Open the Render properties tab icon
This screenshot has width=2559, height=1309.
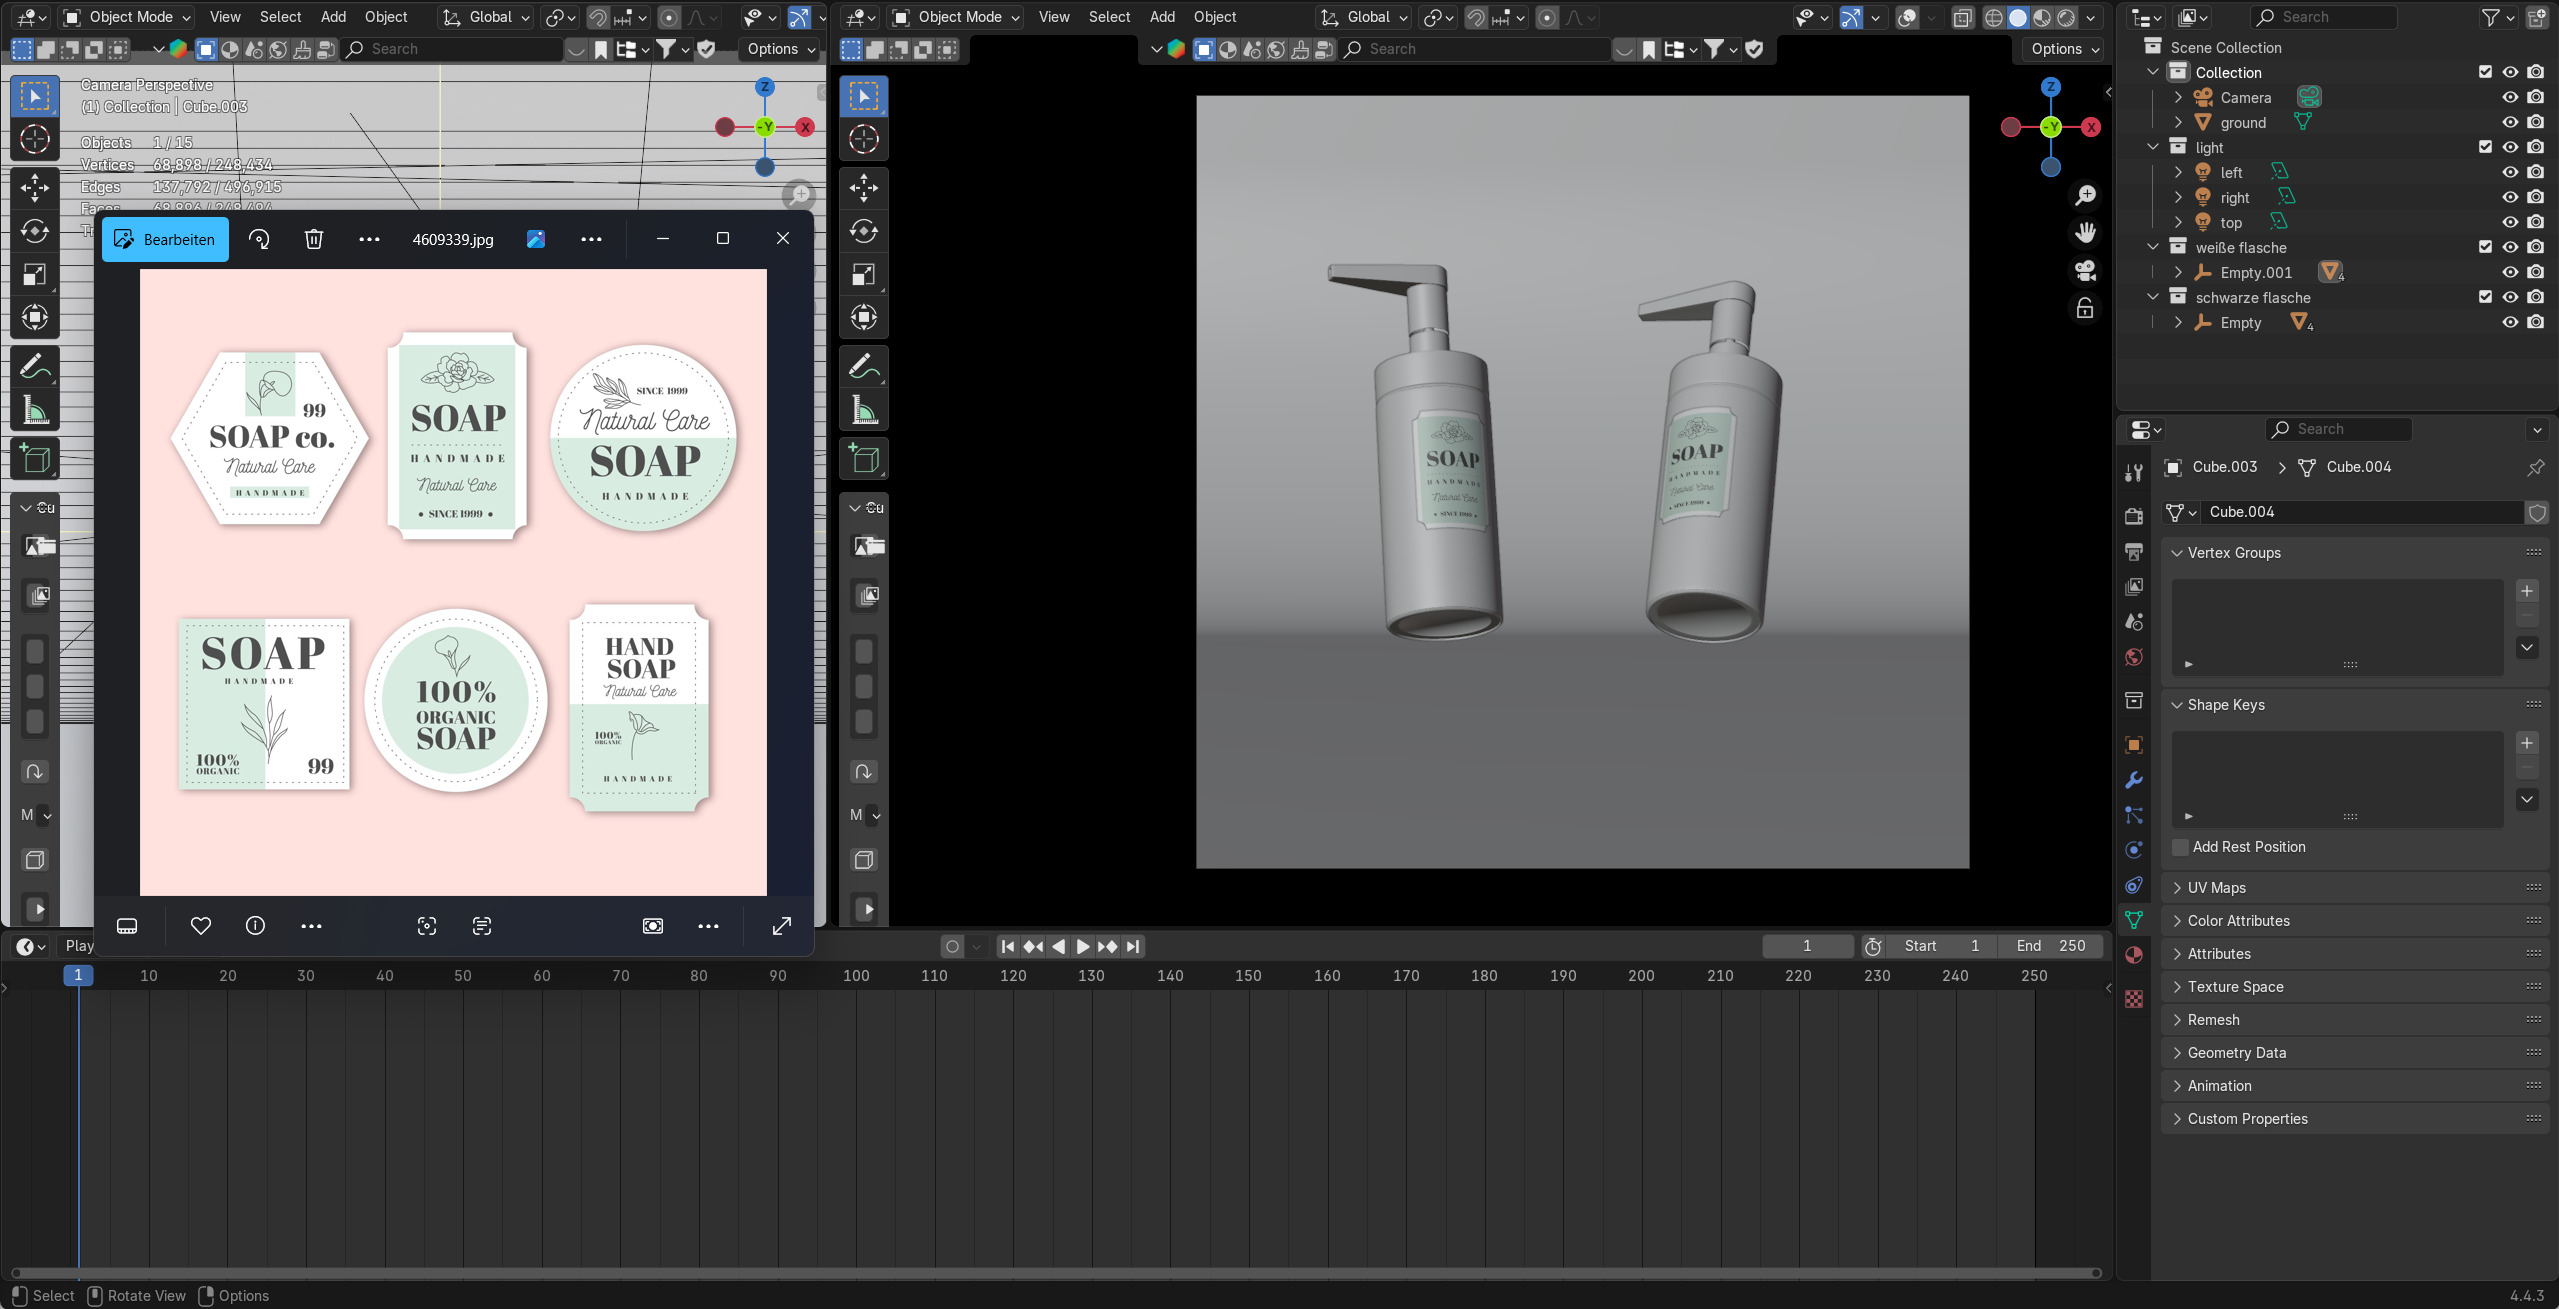click(2134, 516)
